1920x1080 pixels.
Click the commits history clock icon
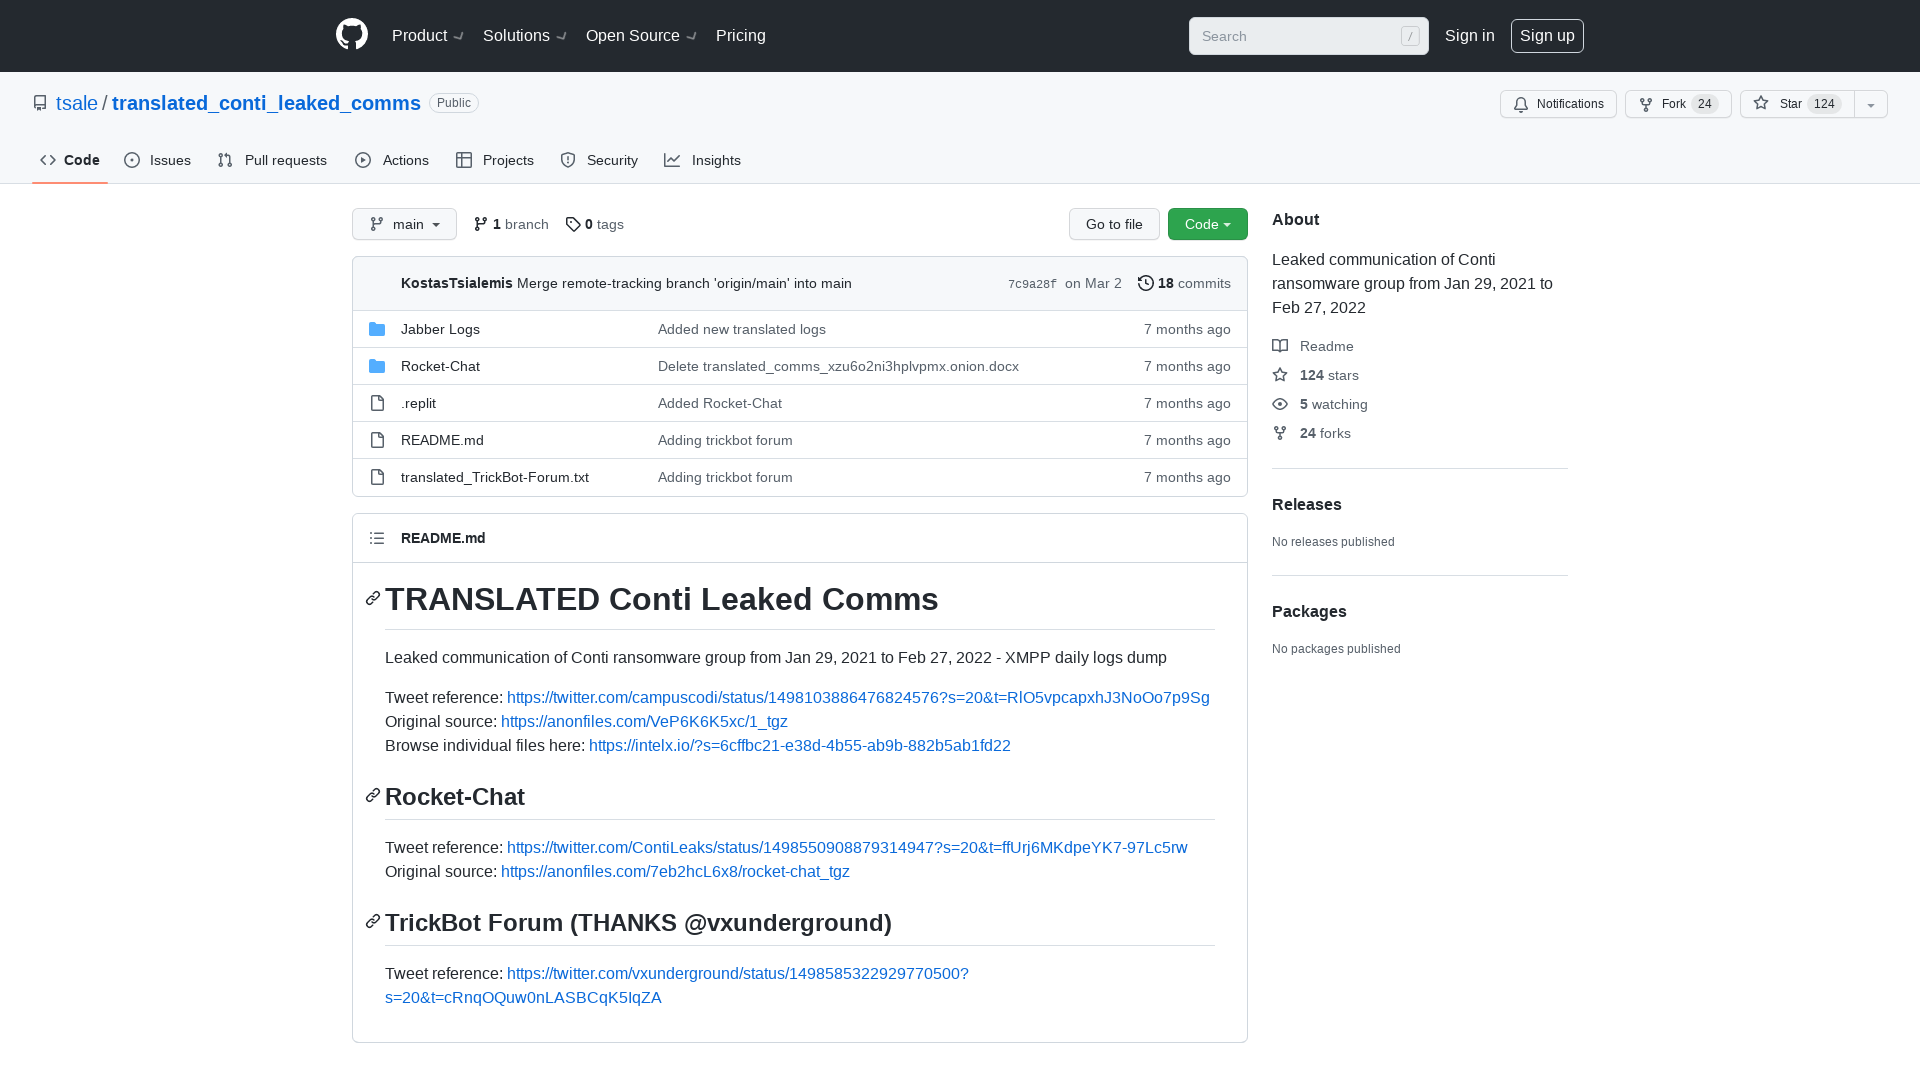click(x=1146, y=283)
